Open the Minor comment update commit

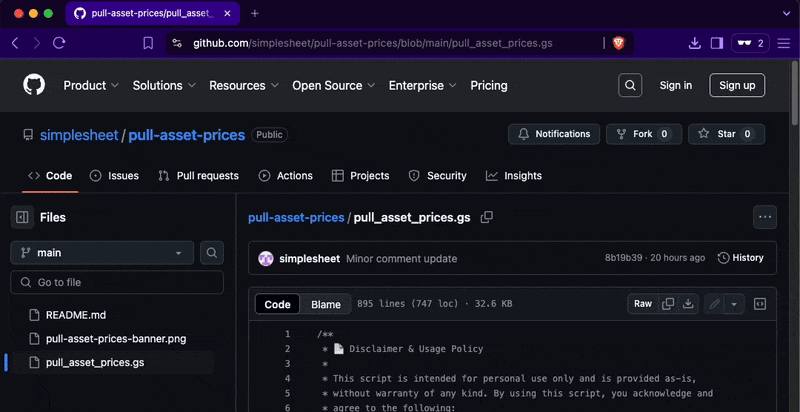coord(402,259)
